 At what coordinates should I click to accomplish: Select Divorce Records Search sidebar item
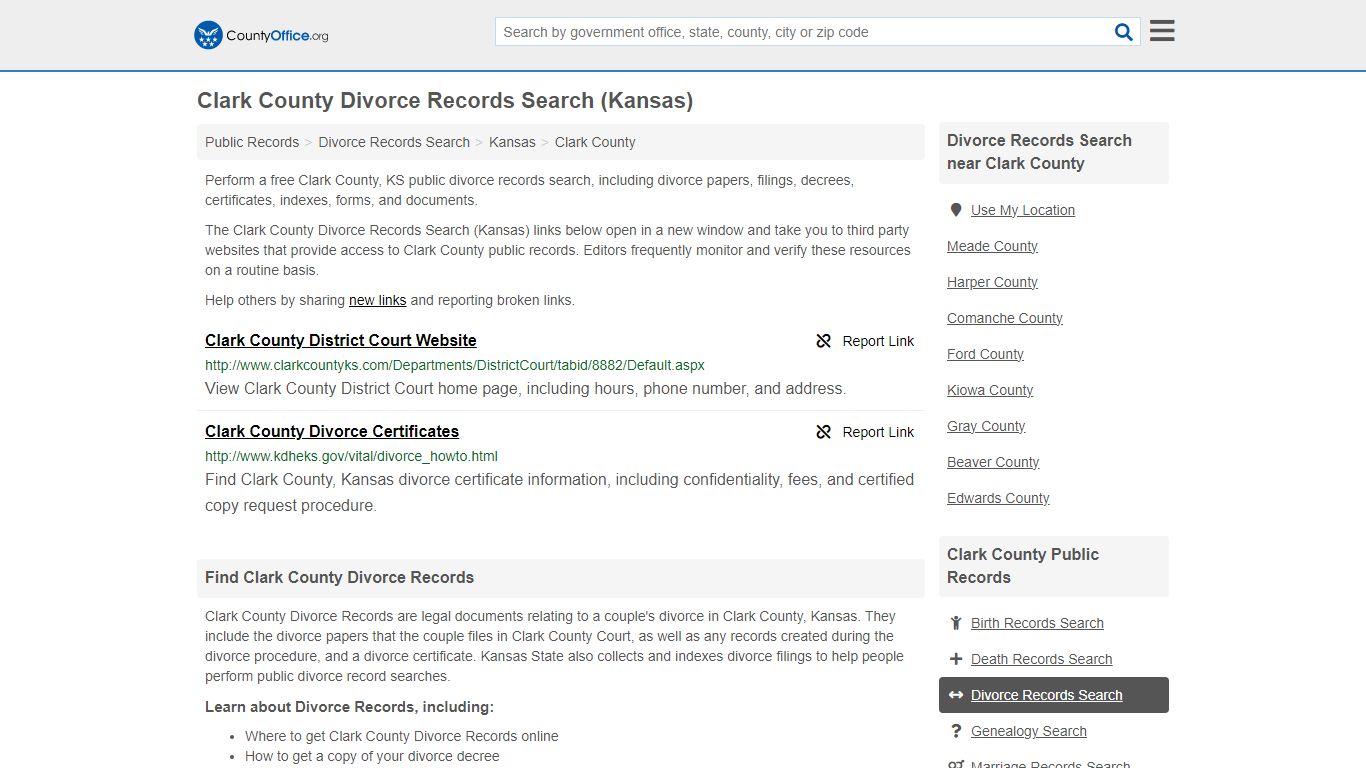(1054, 695)
